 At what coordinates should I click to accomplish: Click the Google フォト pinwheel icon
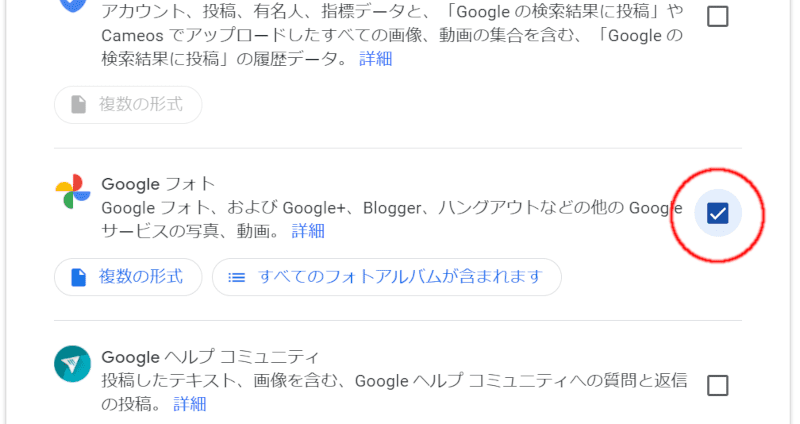[x=72, y=191]
